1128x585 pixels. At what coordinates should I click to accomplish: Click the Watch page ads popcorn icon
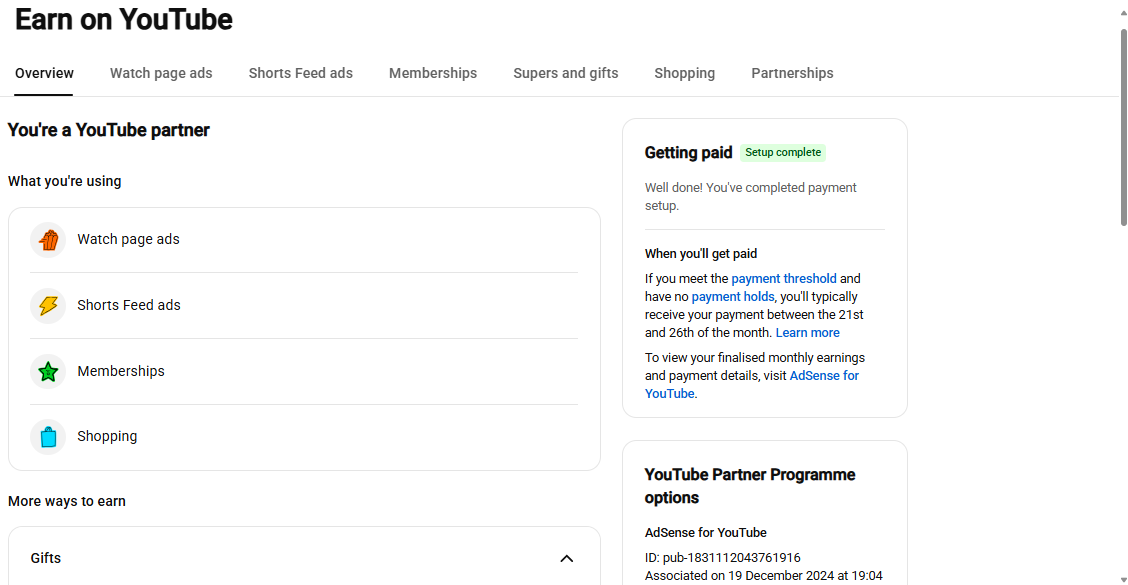pyautogui.click(x=48, y=240)
